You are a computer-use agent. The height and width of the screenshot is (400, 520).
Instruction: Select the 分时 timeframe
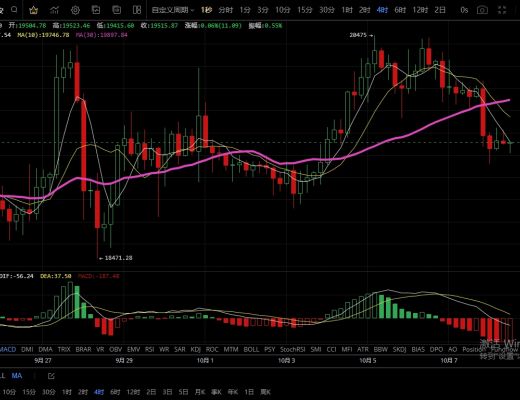tap(226, 10)
